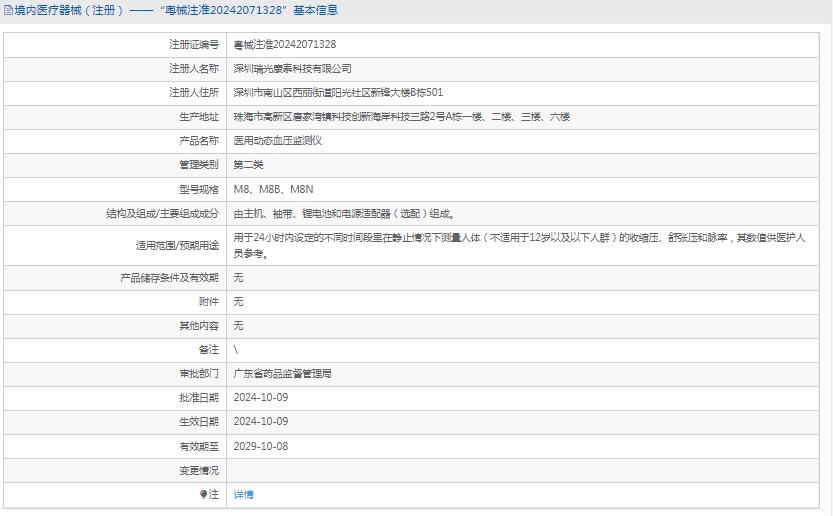Screen dimensions: 833x516
Task: Click registrant name 深圳瑞光康泰科技有限公司
Action: pos(292,69)
